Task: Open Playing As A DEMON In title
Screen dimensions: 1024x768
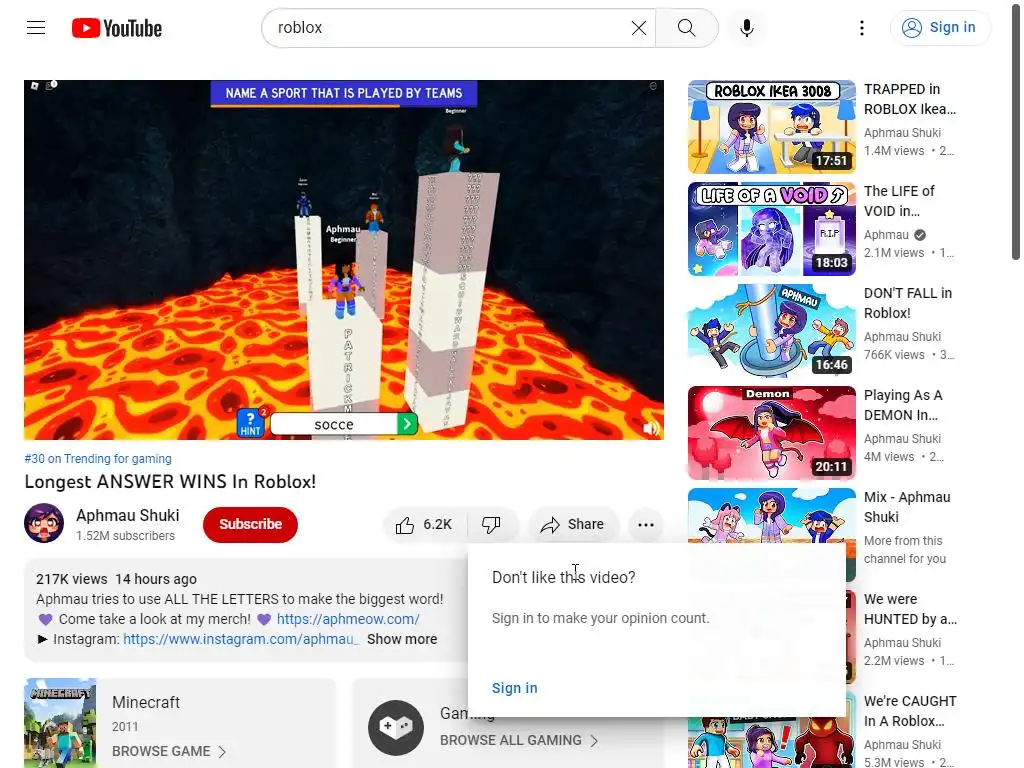Action: point(903,404)
